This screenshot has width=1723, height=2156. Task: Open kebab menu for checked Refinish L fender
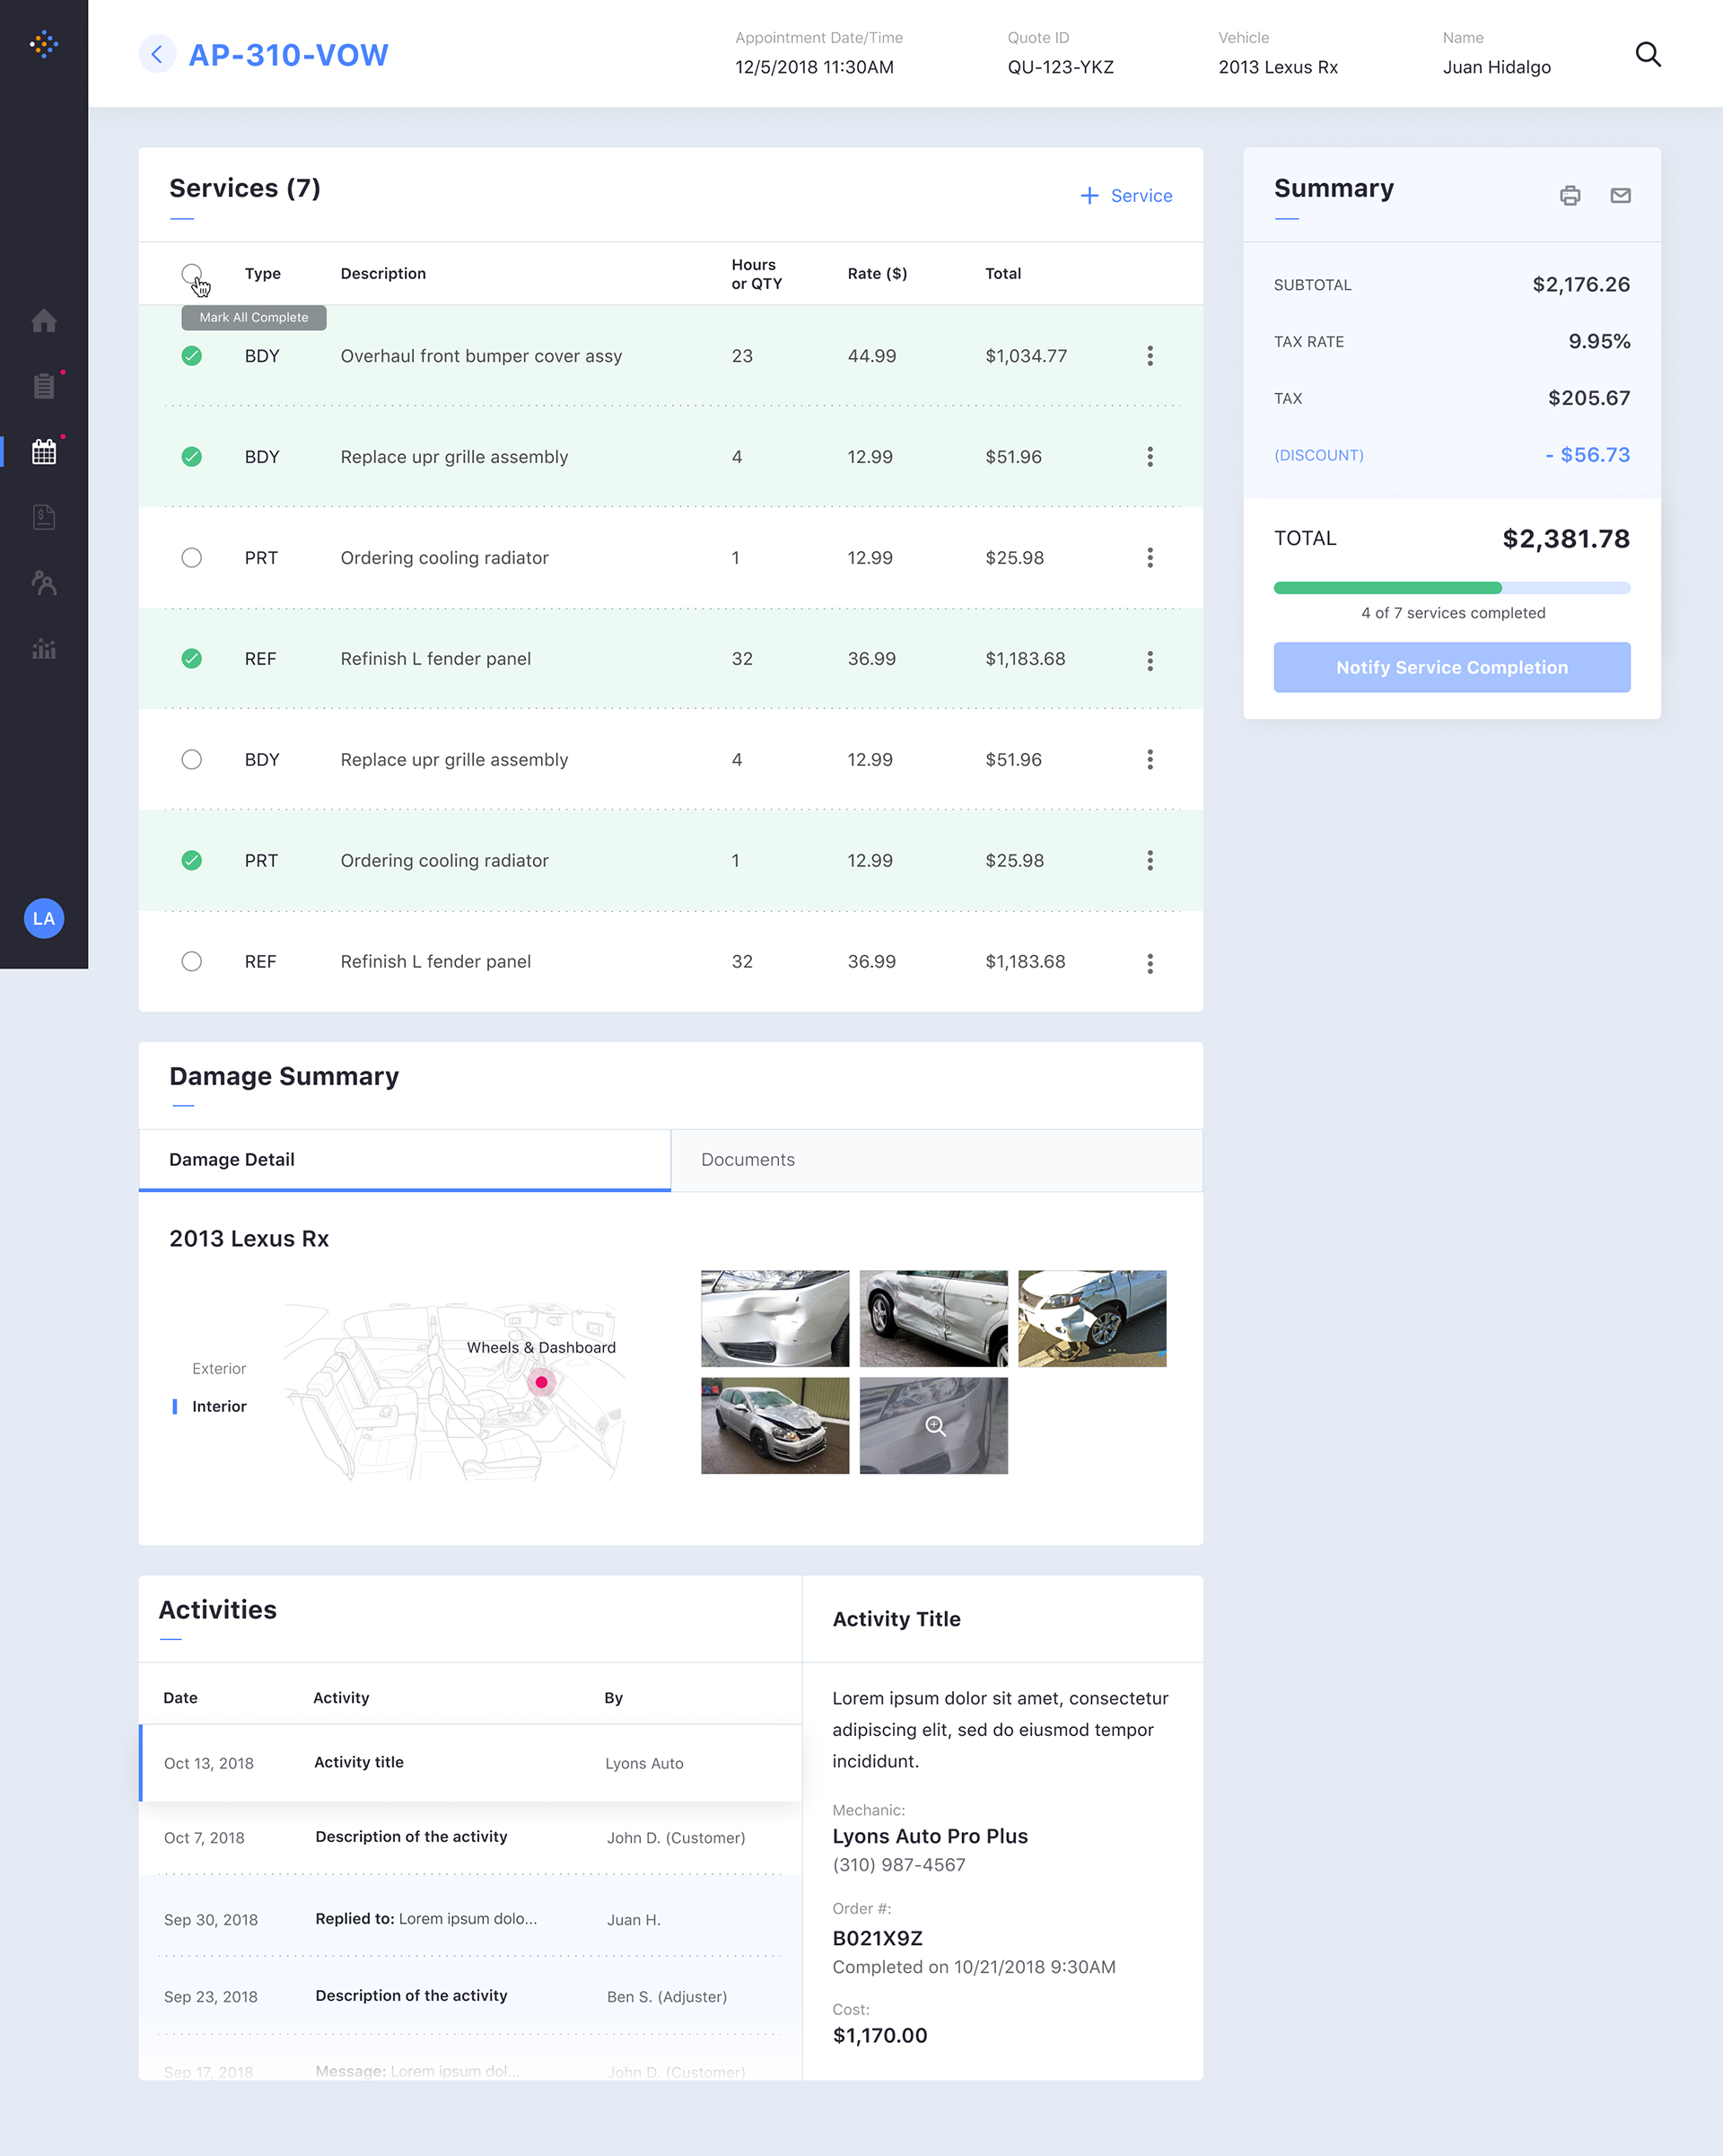pos(1149,660)
